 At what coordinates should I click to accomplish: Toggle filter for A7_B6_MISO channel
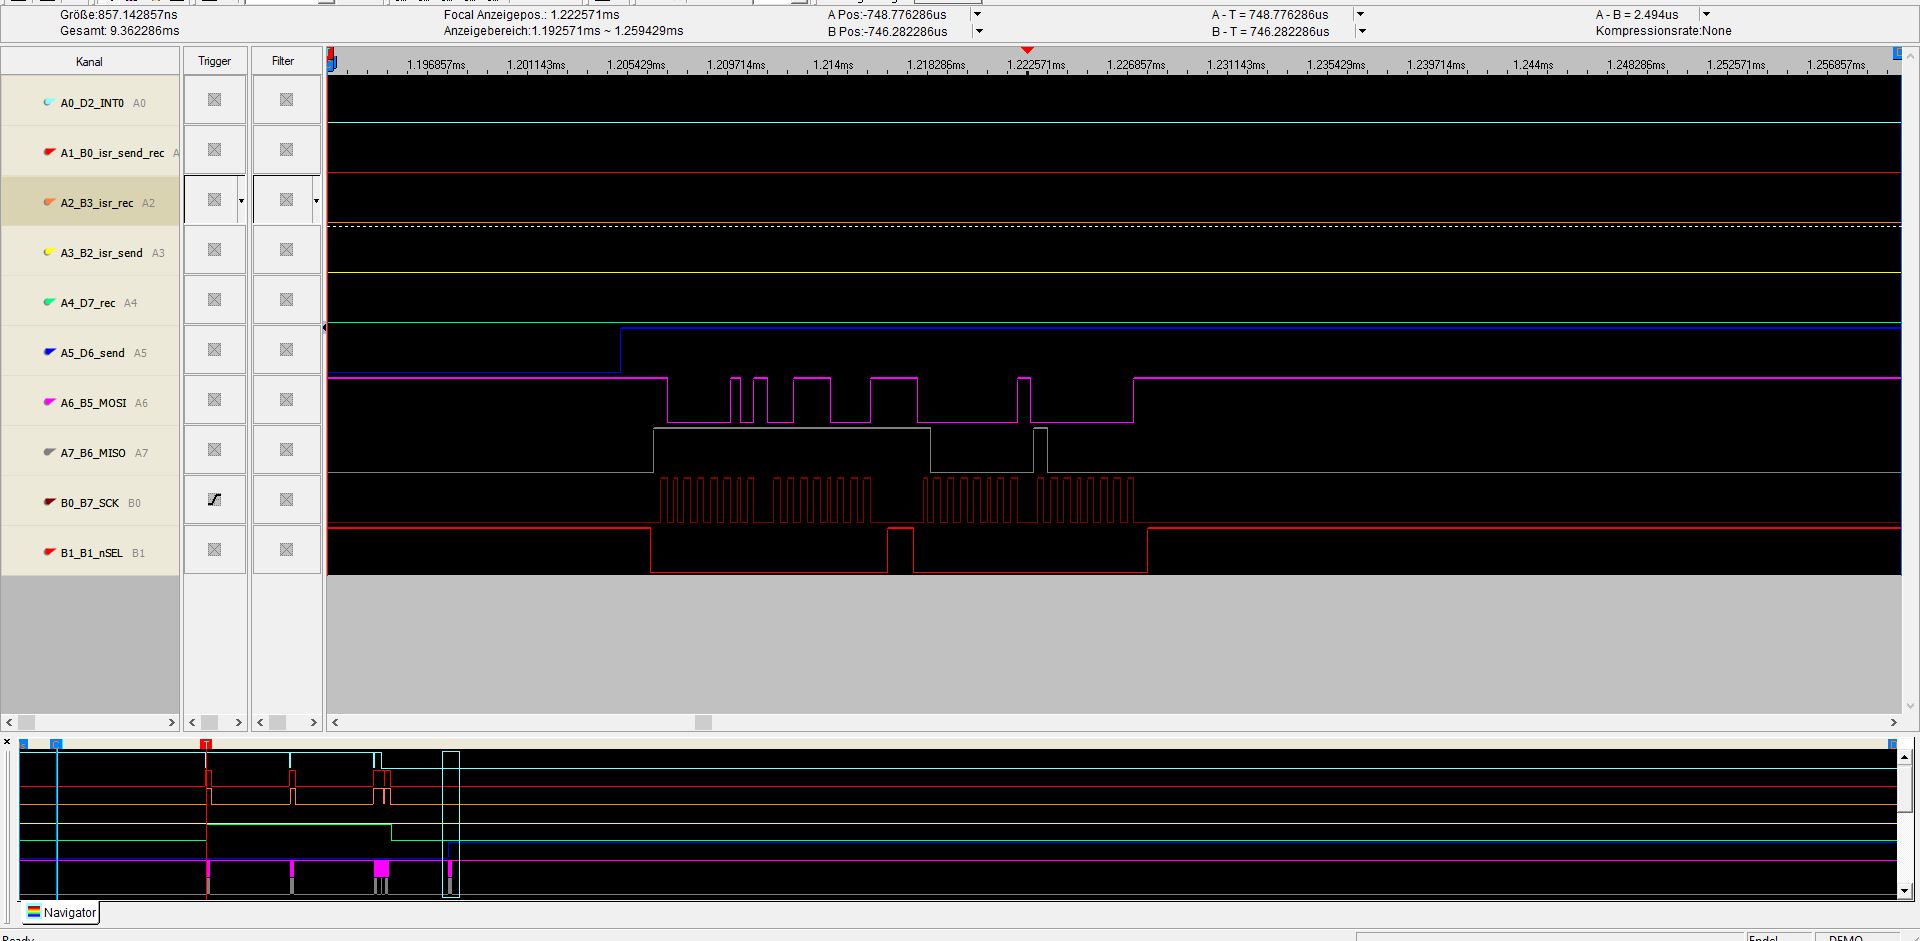pyautogui.click(x=286, y=450)
